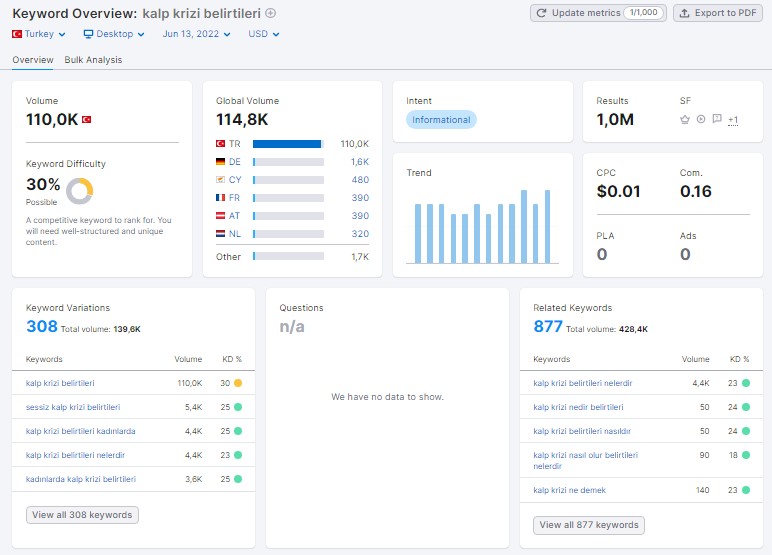
Task: Show the +1 additional SERP features
Action: 733,120
